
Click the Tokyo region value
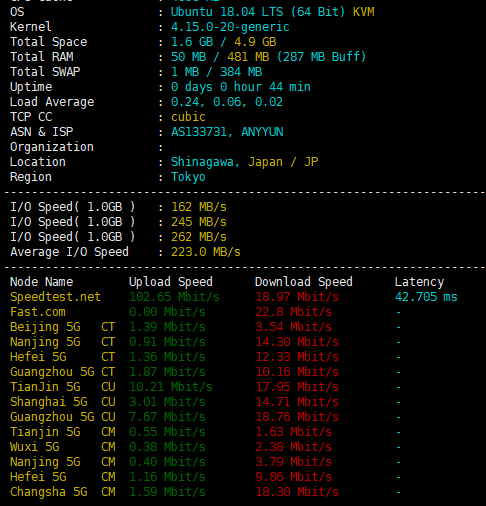pyautogui.click(x=188, y=177)
